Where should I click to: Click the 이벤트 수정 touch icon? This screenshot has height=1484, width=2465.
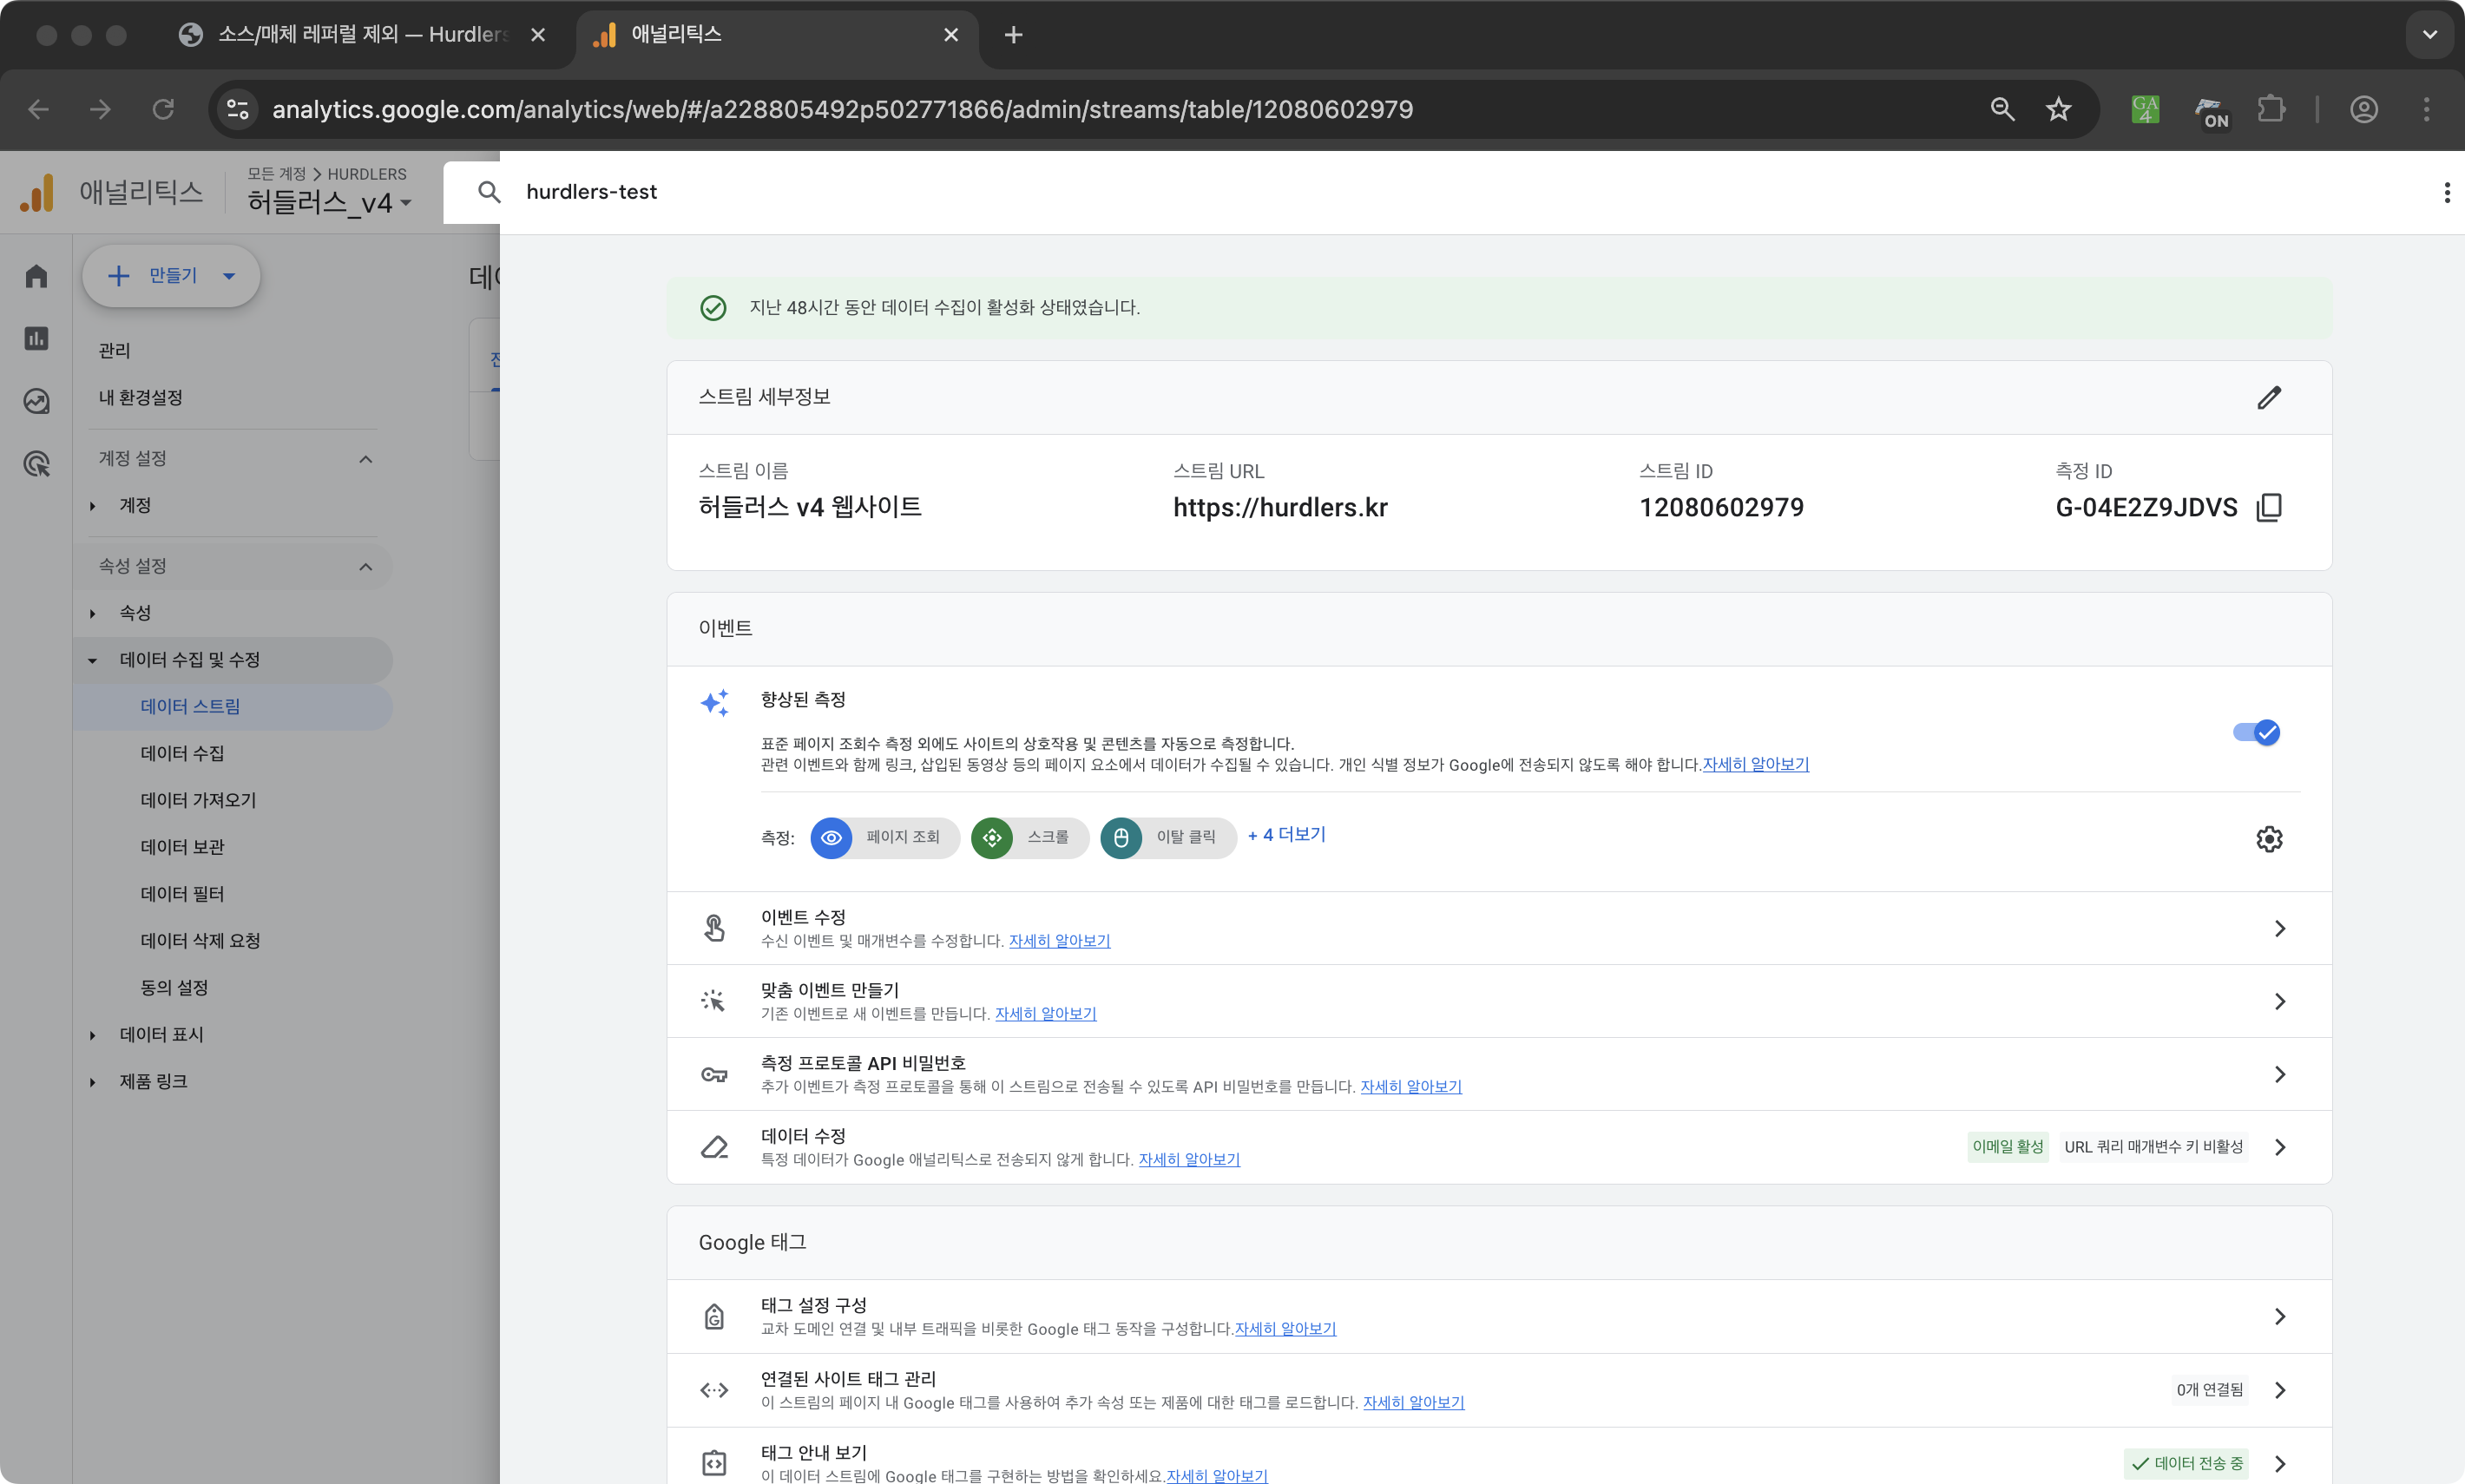[714, 929]
